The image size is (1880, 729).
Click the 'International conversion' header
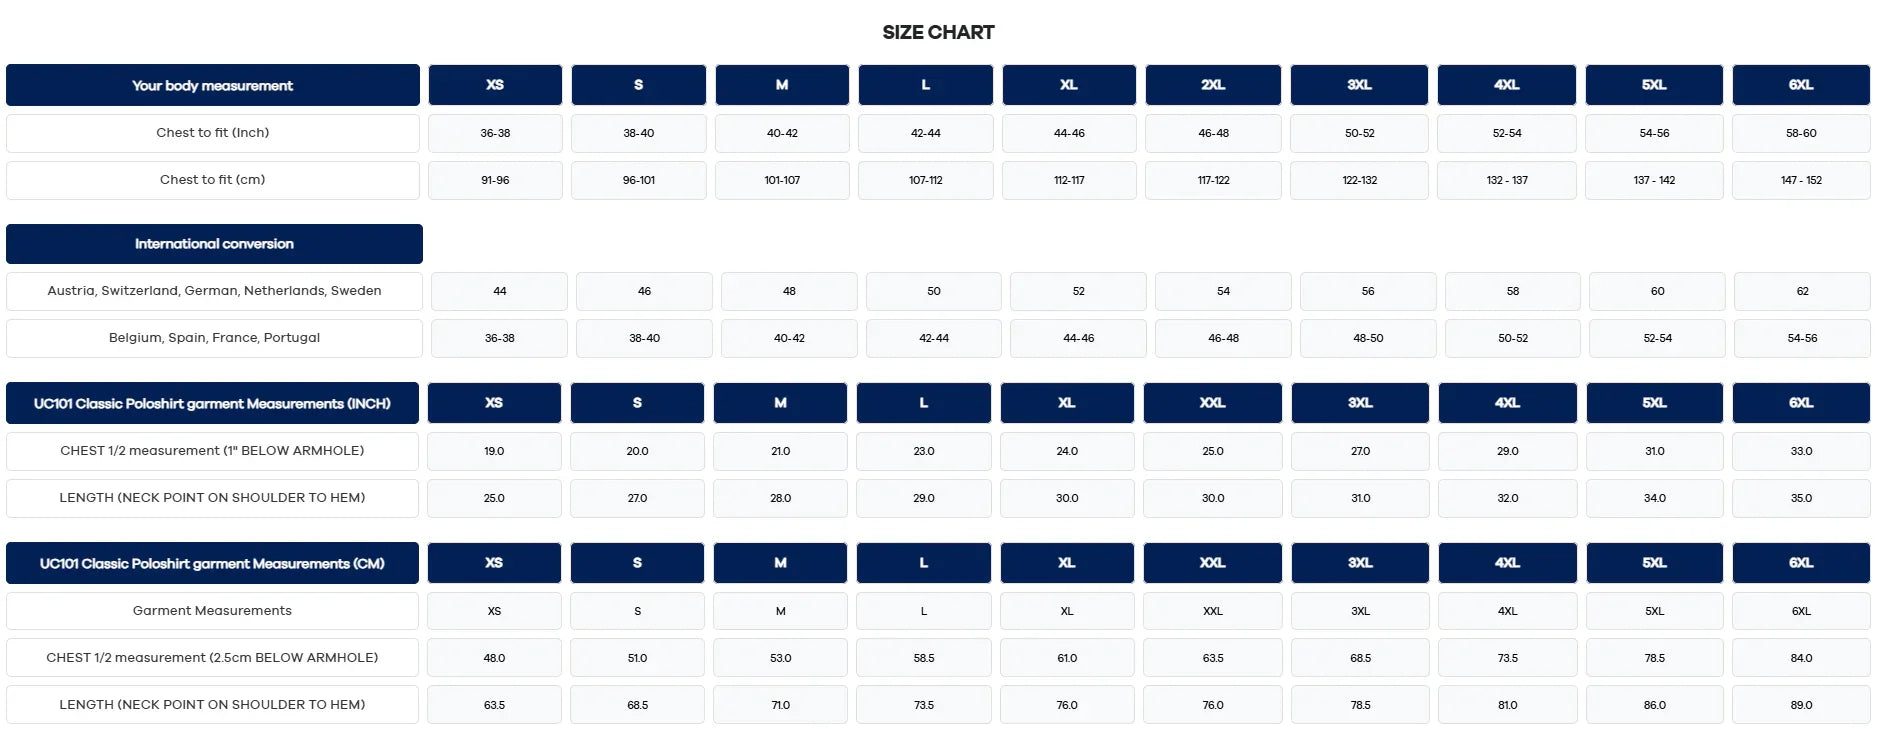point(214,244)
